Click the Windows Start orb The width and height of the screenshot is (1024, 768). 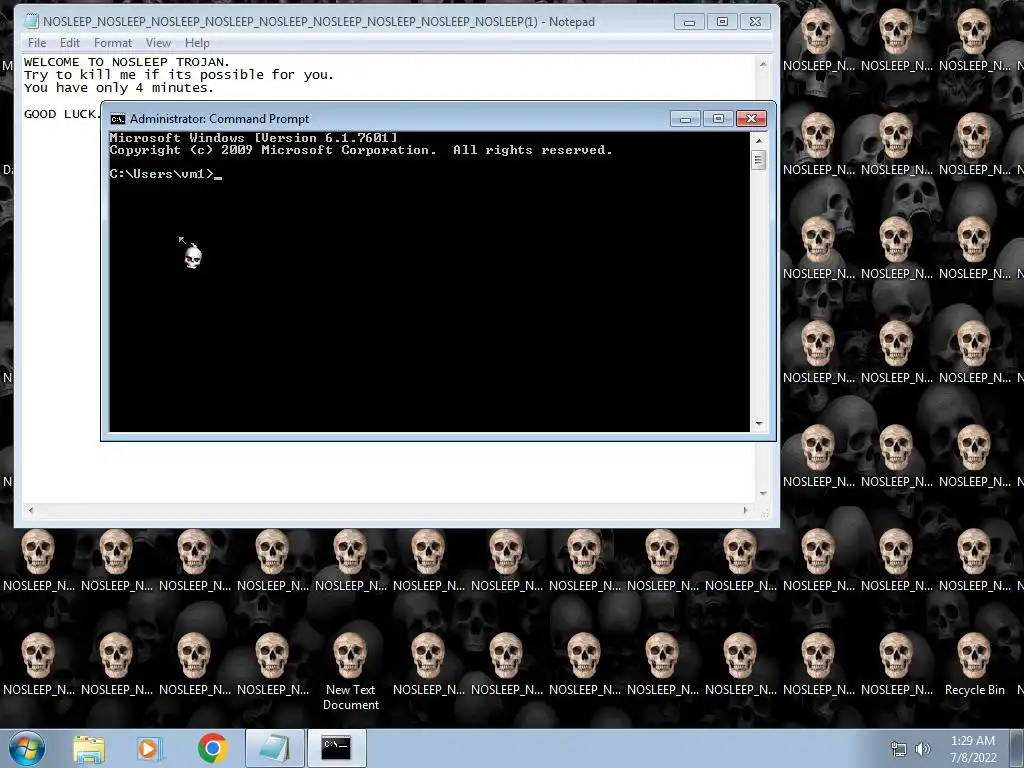pyautogui.click(x=27, y=748)
